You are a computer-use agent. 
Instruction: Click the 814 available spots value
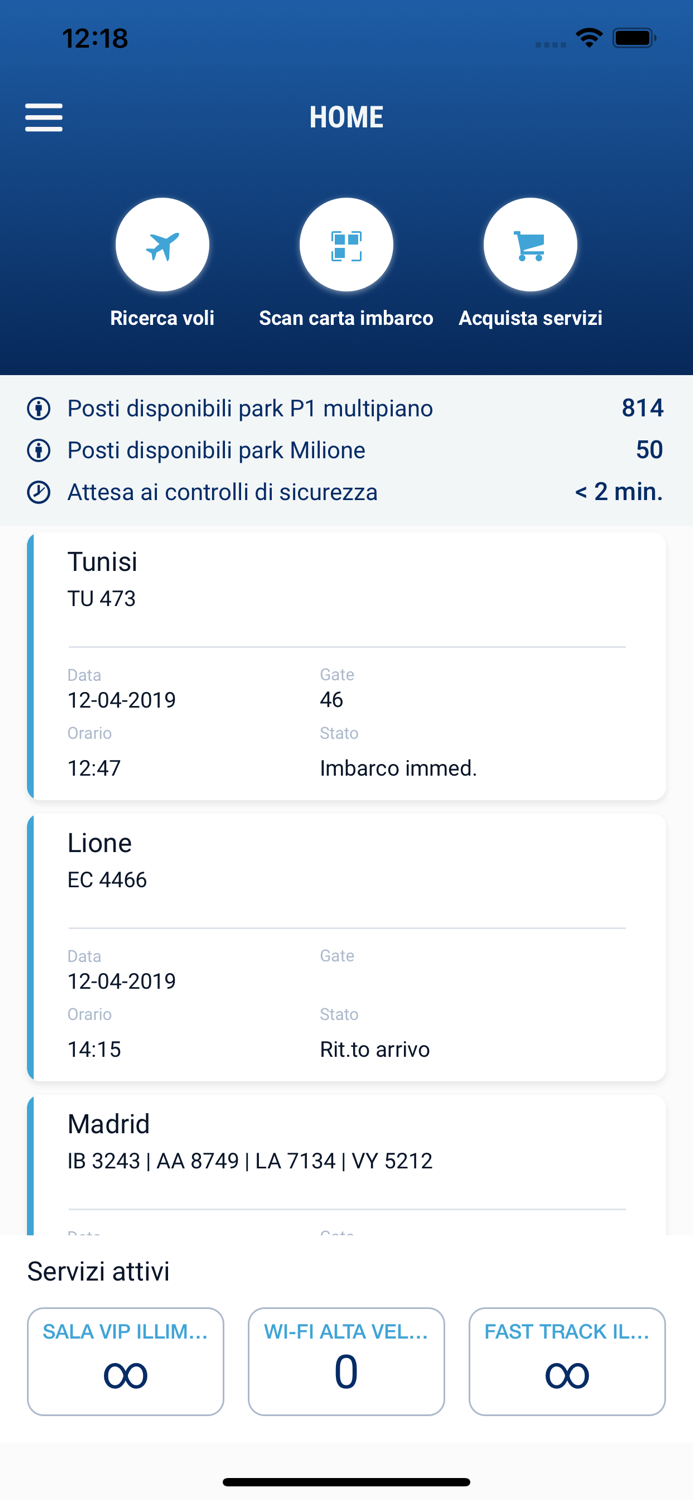pyautogui.click(x=646, y=408)
